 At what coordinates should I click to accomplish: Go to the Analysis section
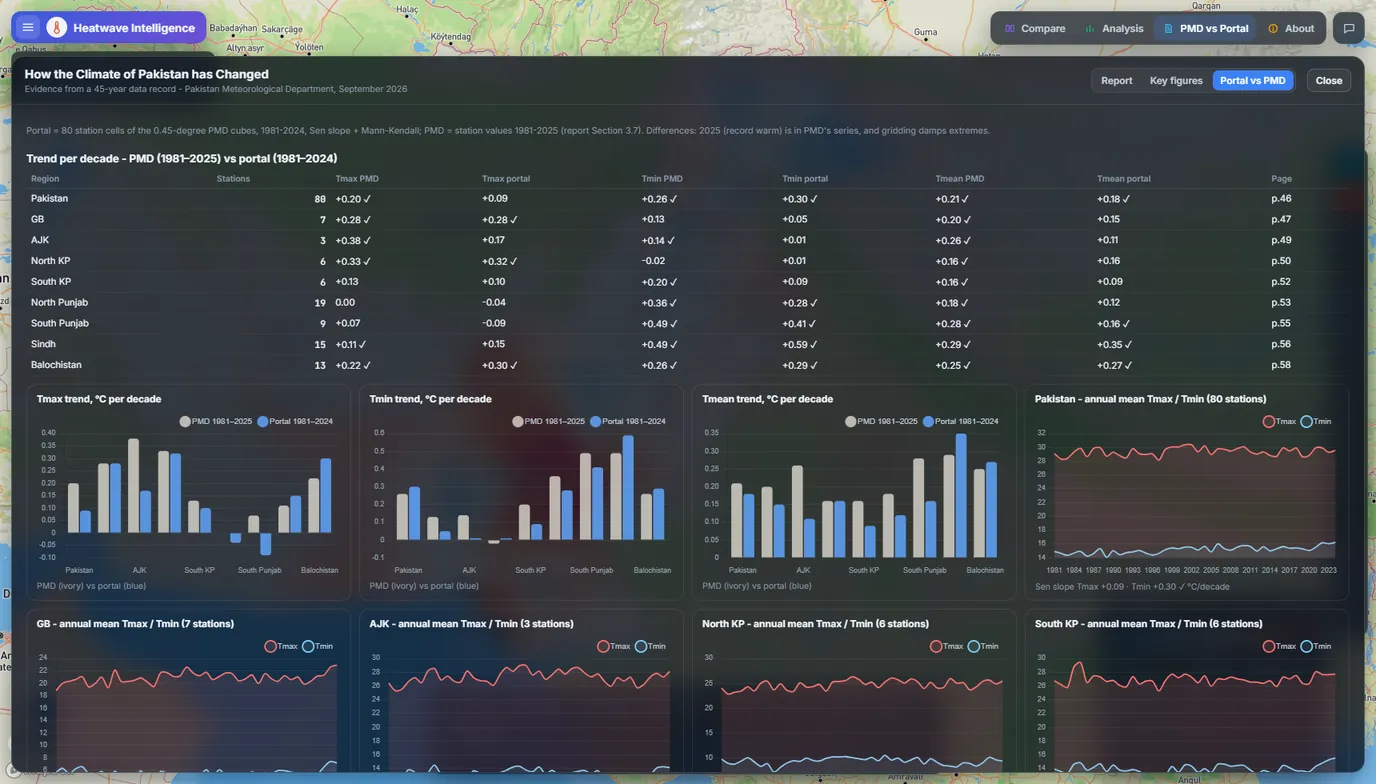click(1114, 28)
